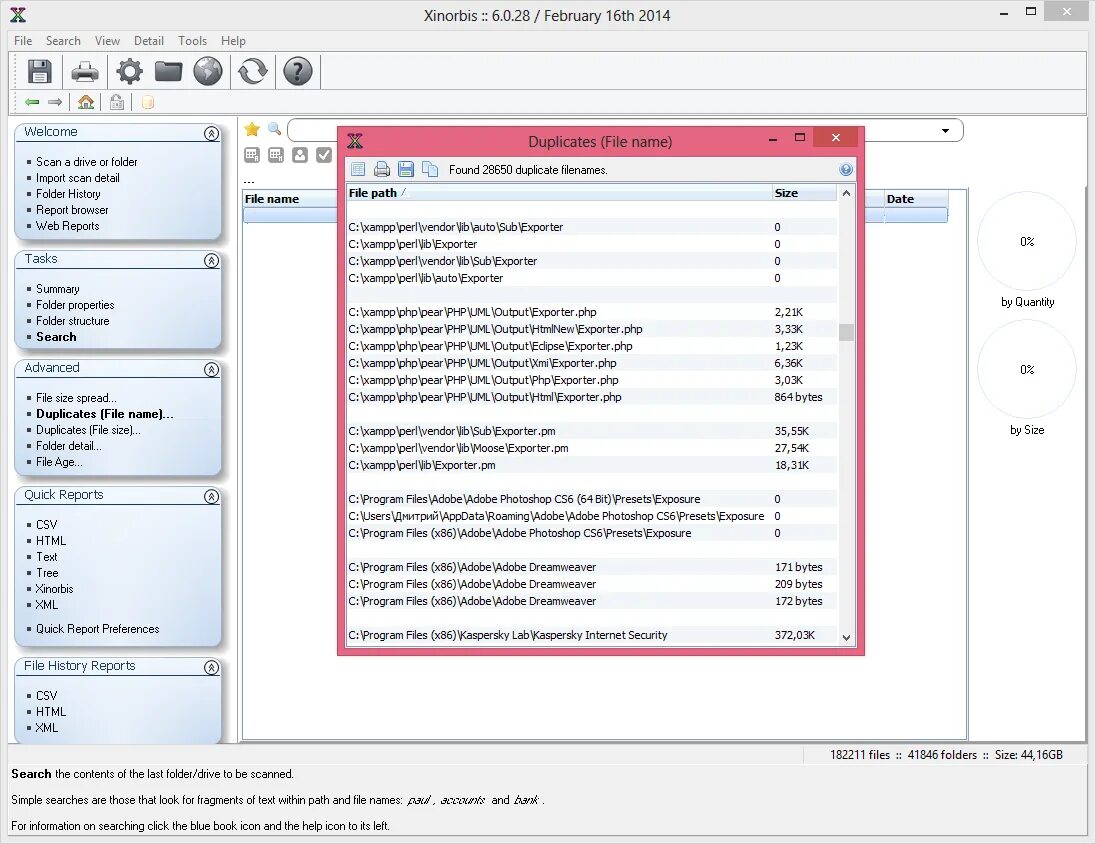
Task: Click the Xinorbis X logo in main title bar
Action: pos(18,15)
